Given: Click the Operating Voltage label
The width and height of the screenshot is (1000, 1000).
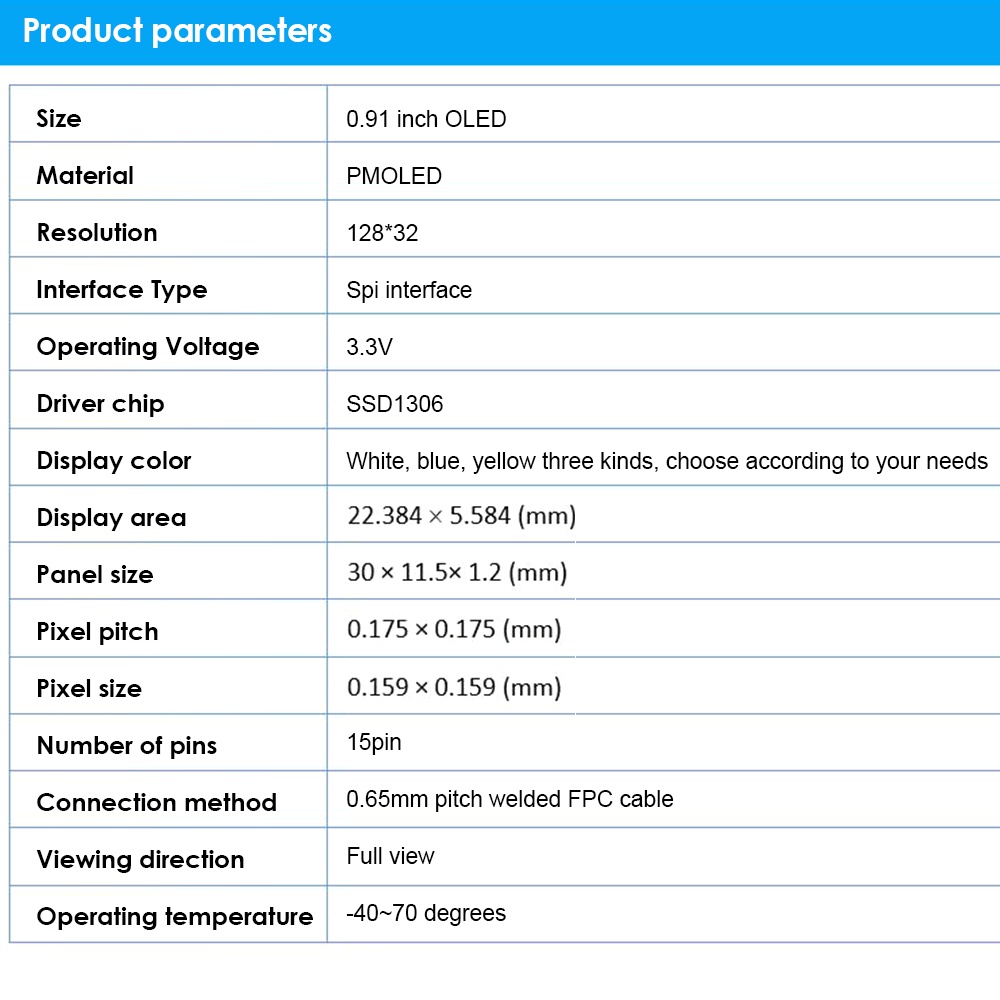Looking at the screenshot, I should tap(148, 347).
